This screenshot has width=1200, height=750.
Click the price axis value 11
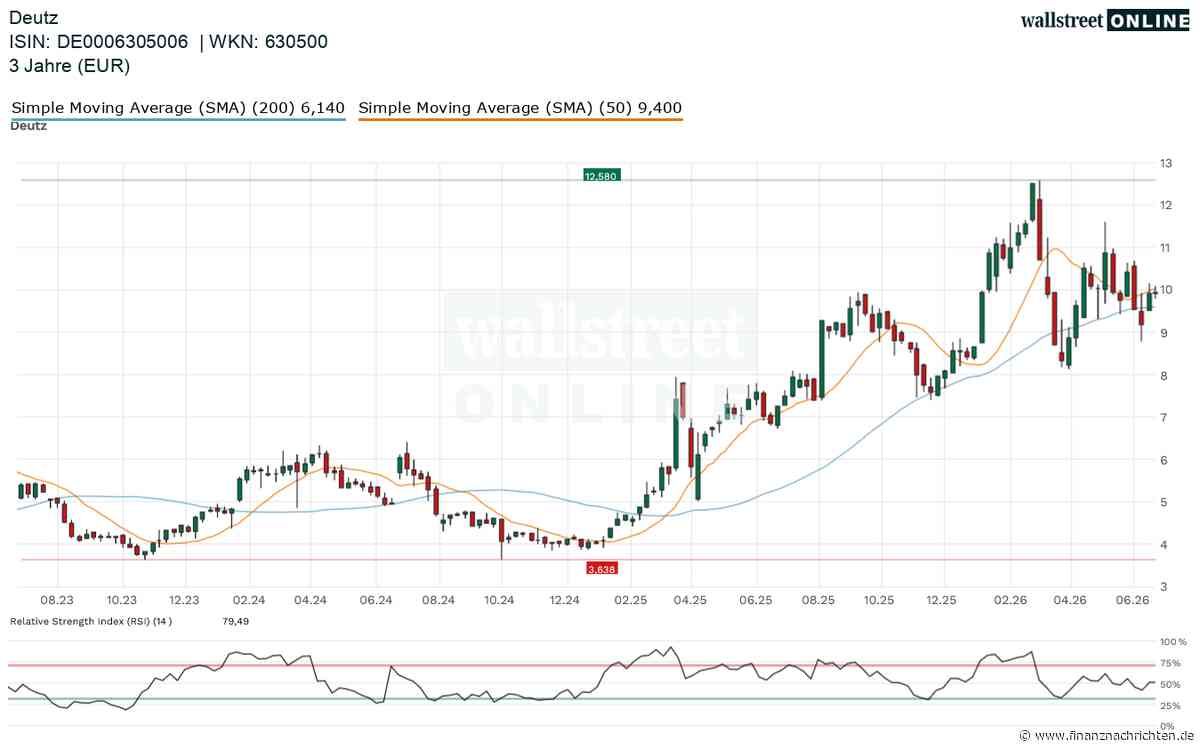tap(1166, 248)
